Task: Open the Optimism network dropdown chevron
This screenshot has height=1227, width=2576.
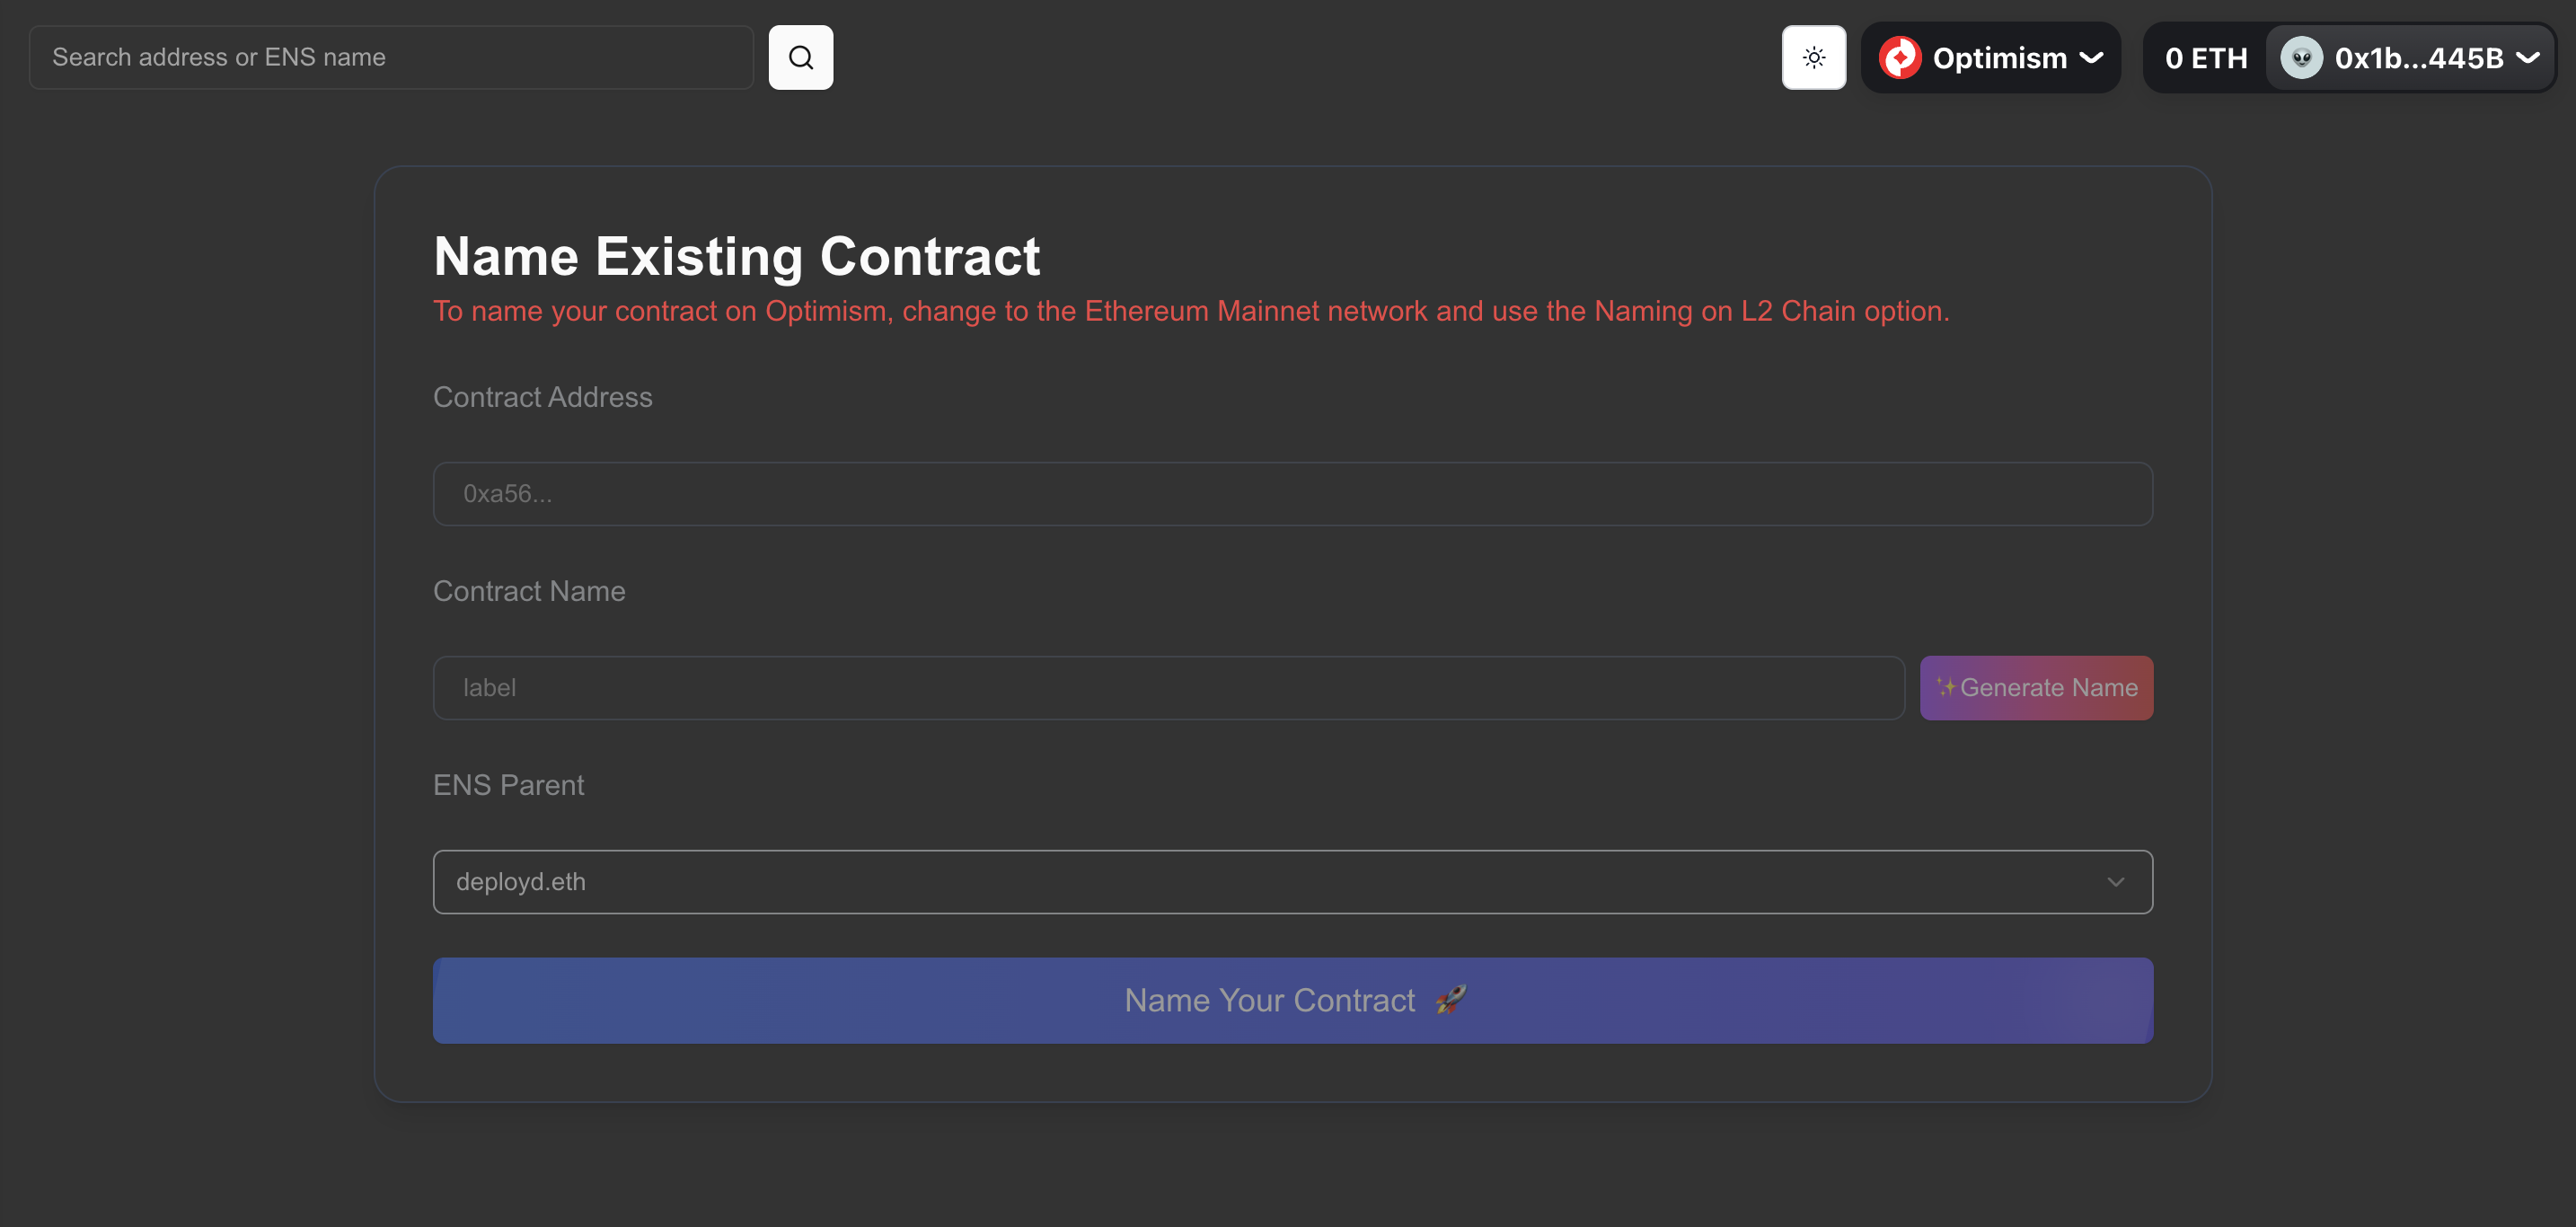Action: (x=2091, y=58)
